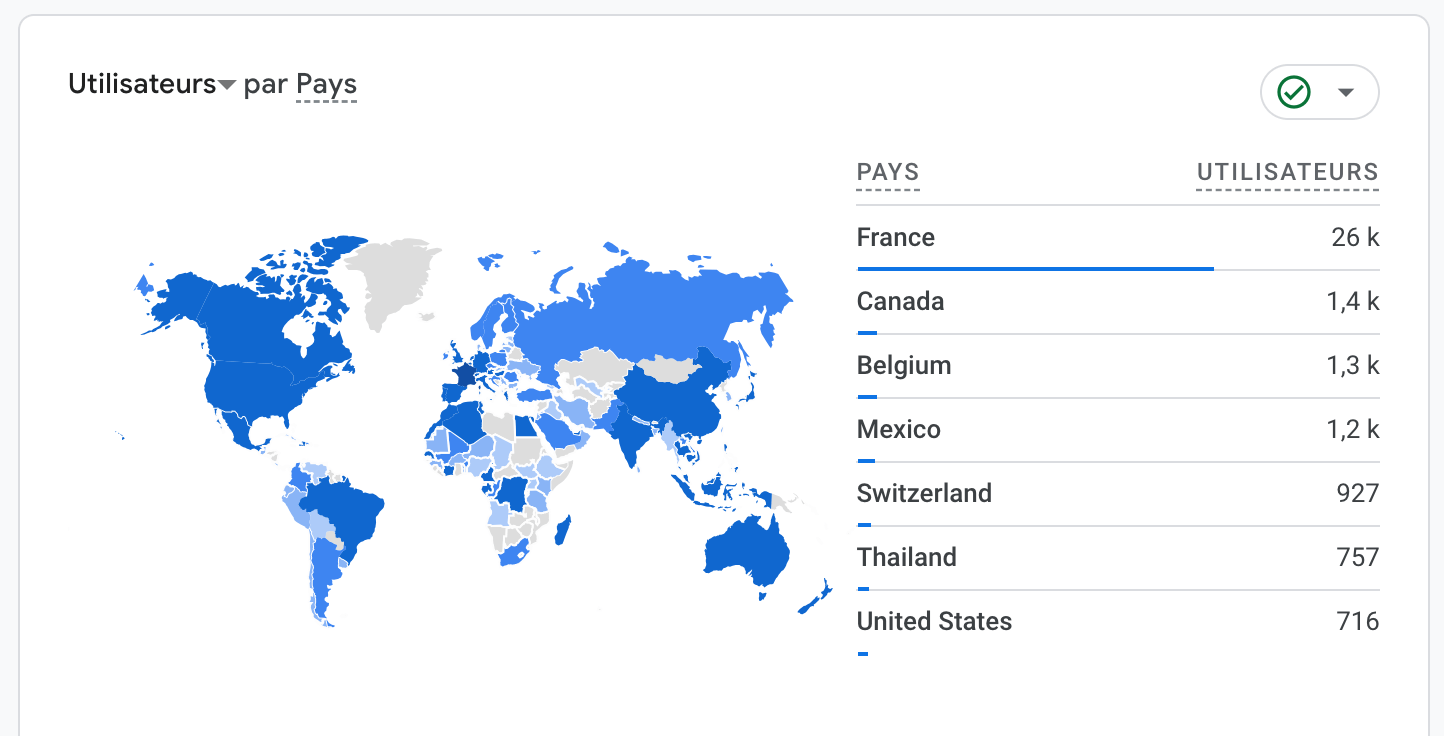This screenshot has width=1444, height=736.
Task: Open the dropdown arrow beside the checkmark
Action: click(1346, 93)
